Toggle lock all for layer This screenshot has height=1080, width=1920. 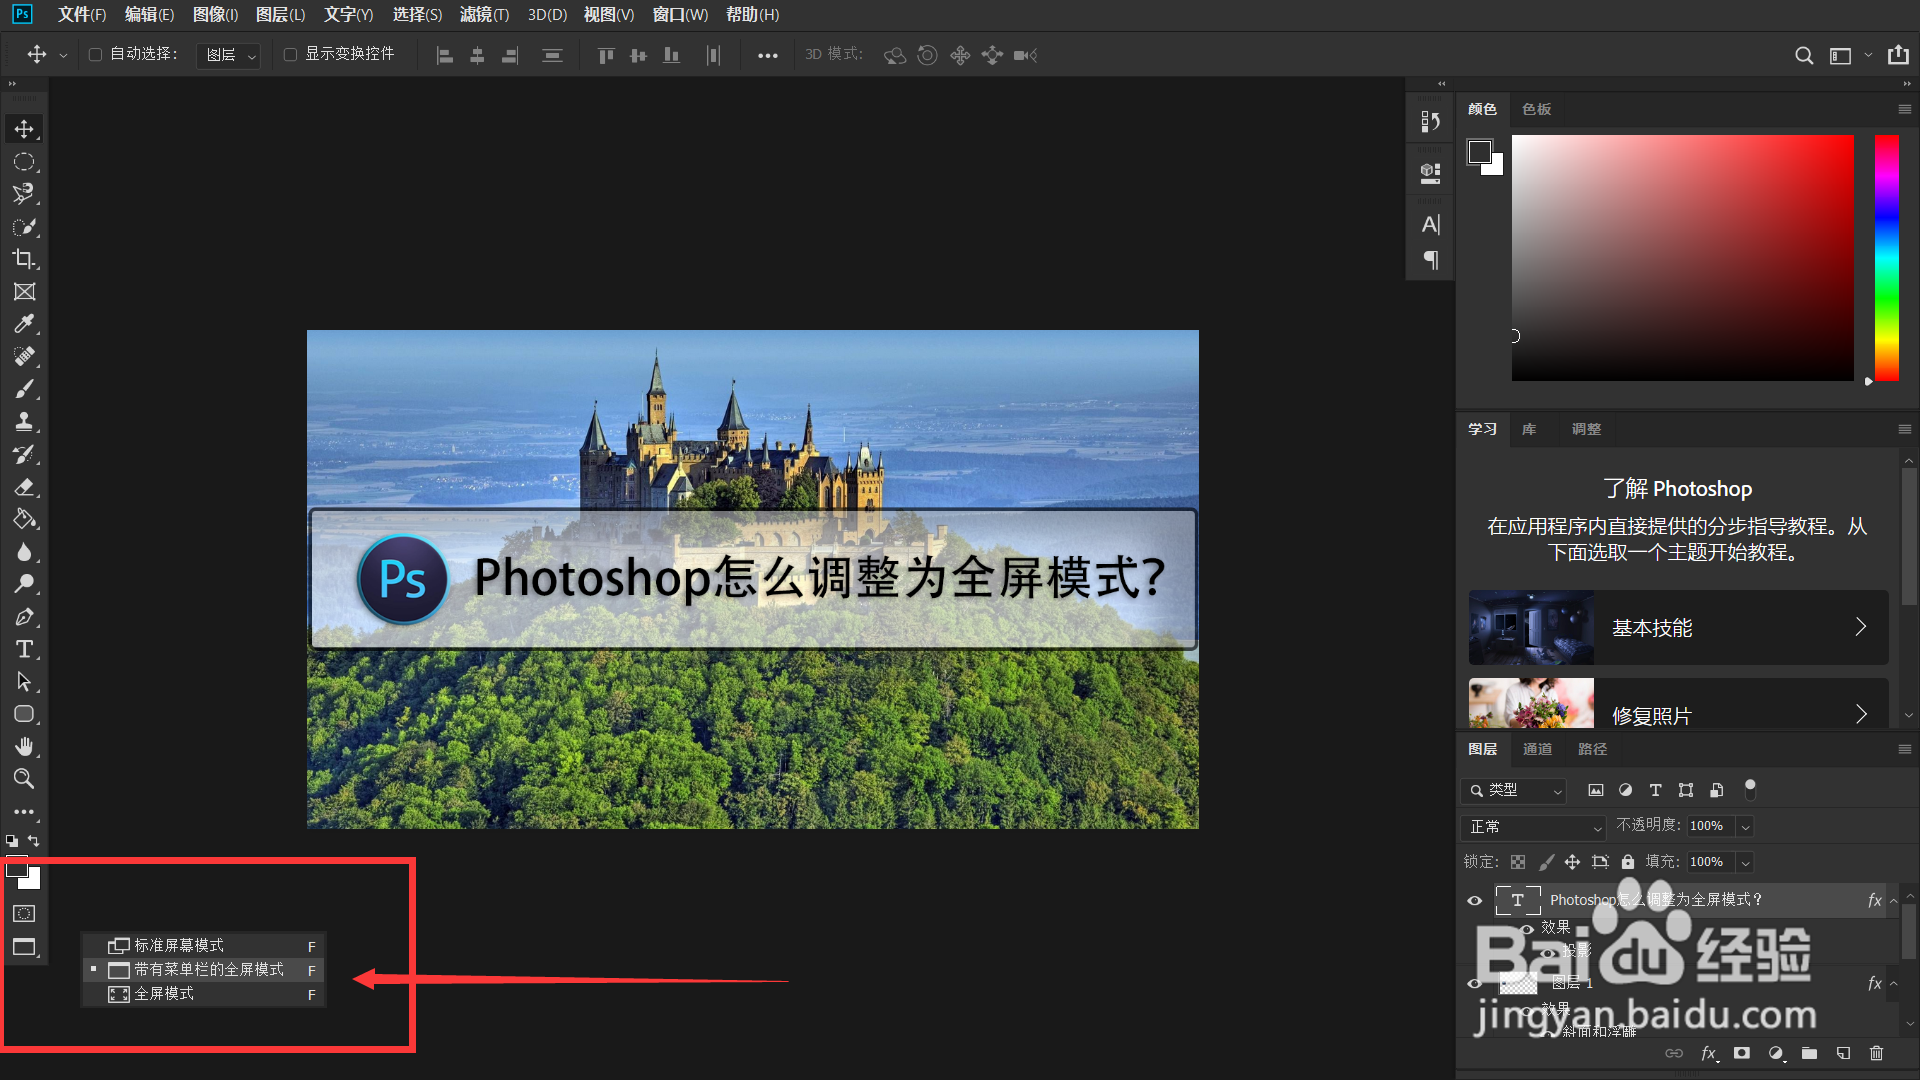1628,862
